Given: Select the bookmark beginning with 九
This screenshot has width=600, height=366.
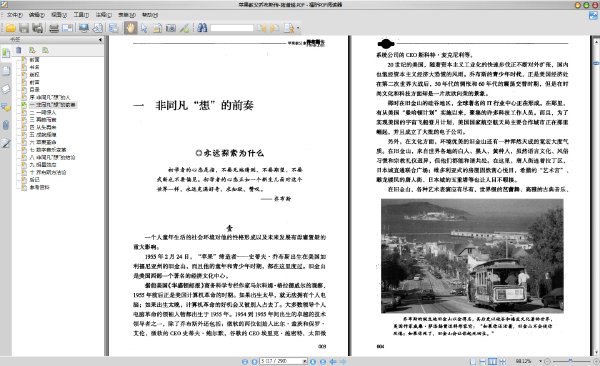Looking at the screenshot, I should (x=43, y=165).
